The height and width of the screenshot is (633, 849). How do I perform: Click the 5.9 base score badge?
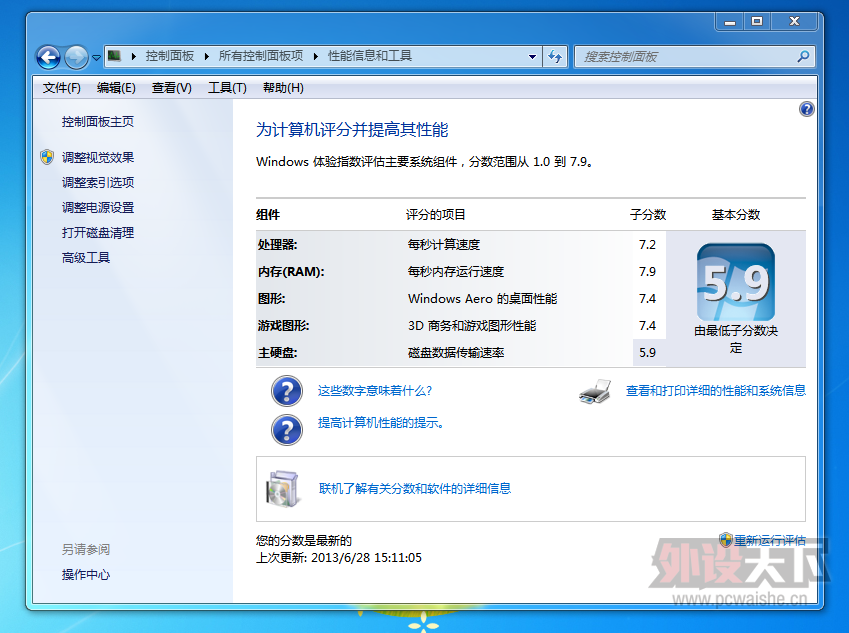click(x=735, y=282)
